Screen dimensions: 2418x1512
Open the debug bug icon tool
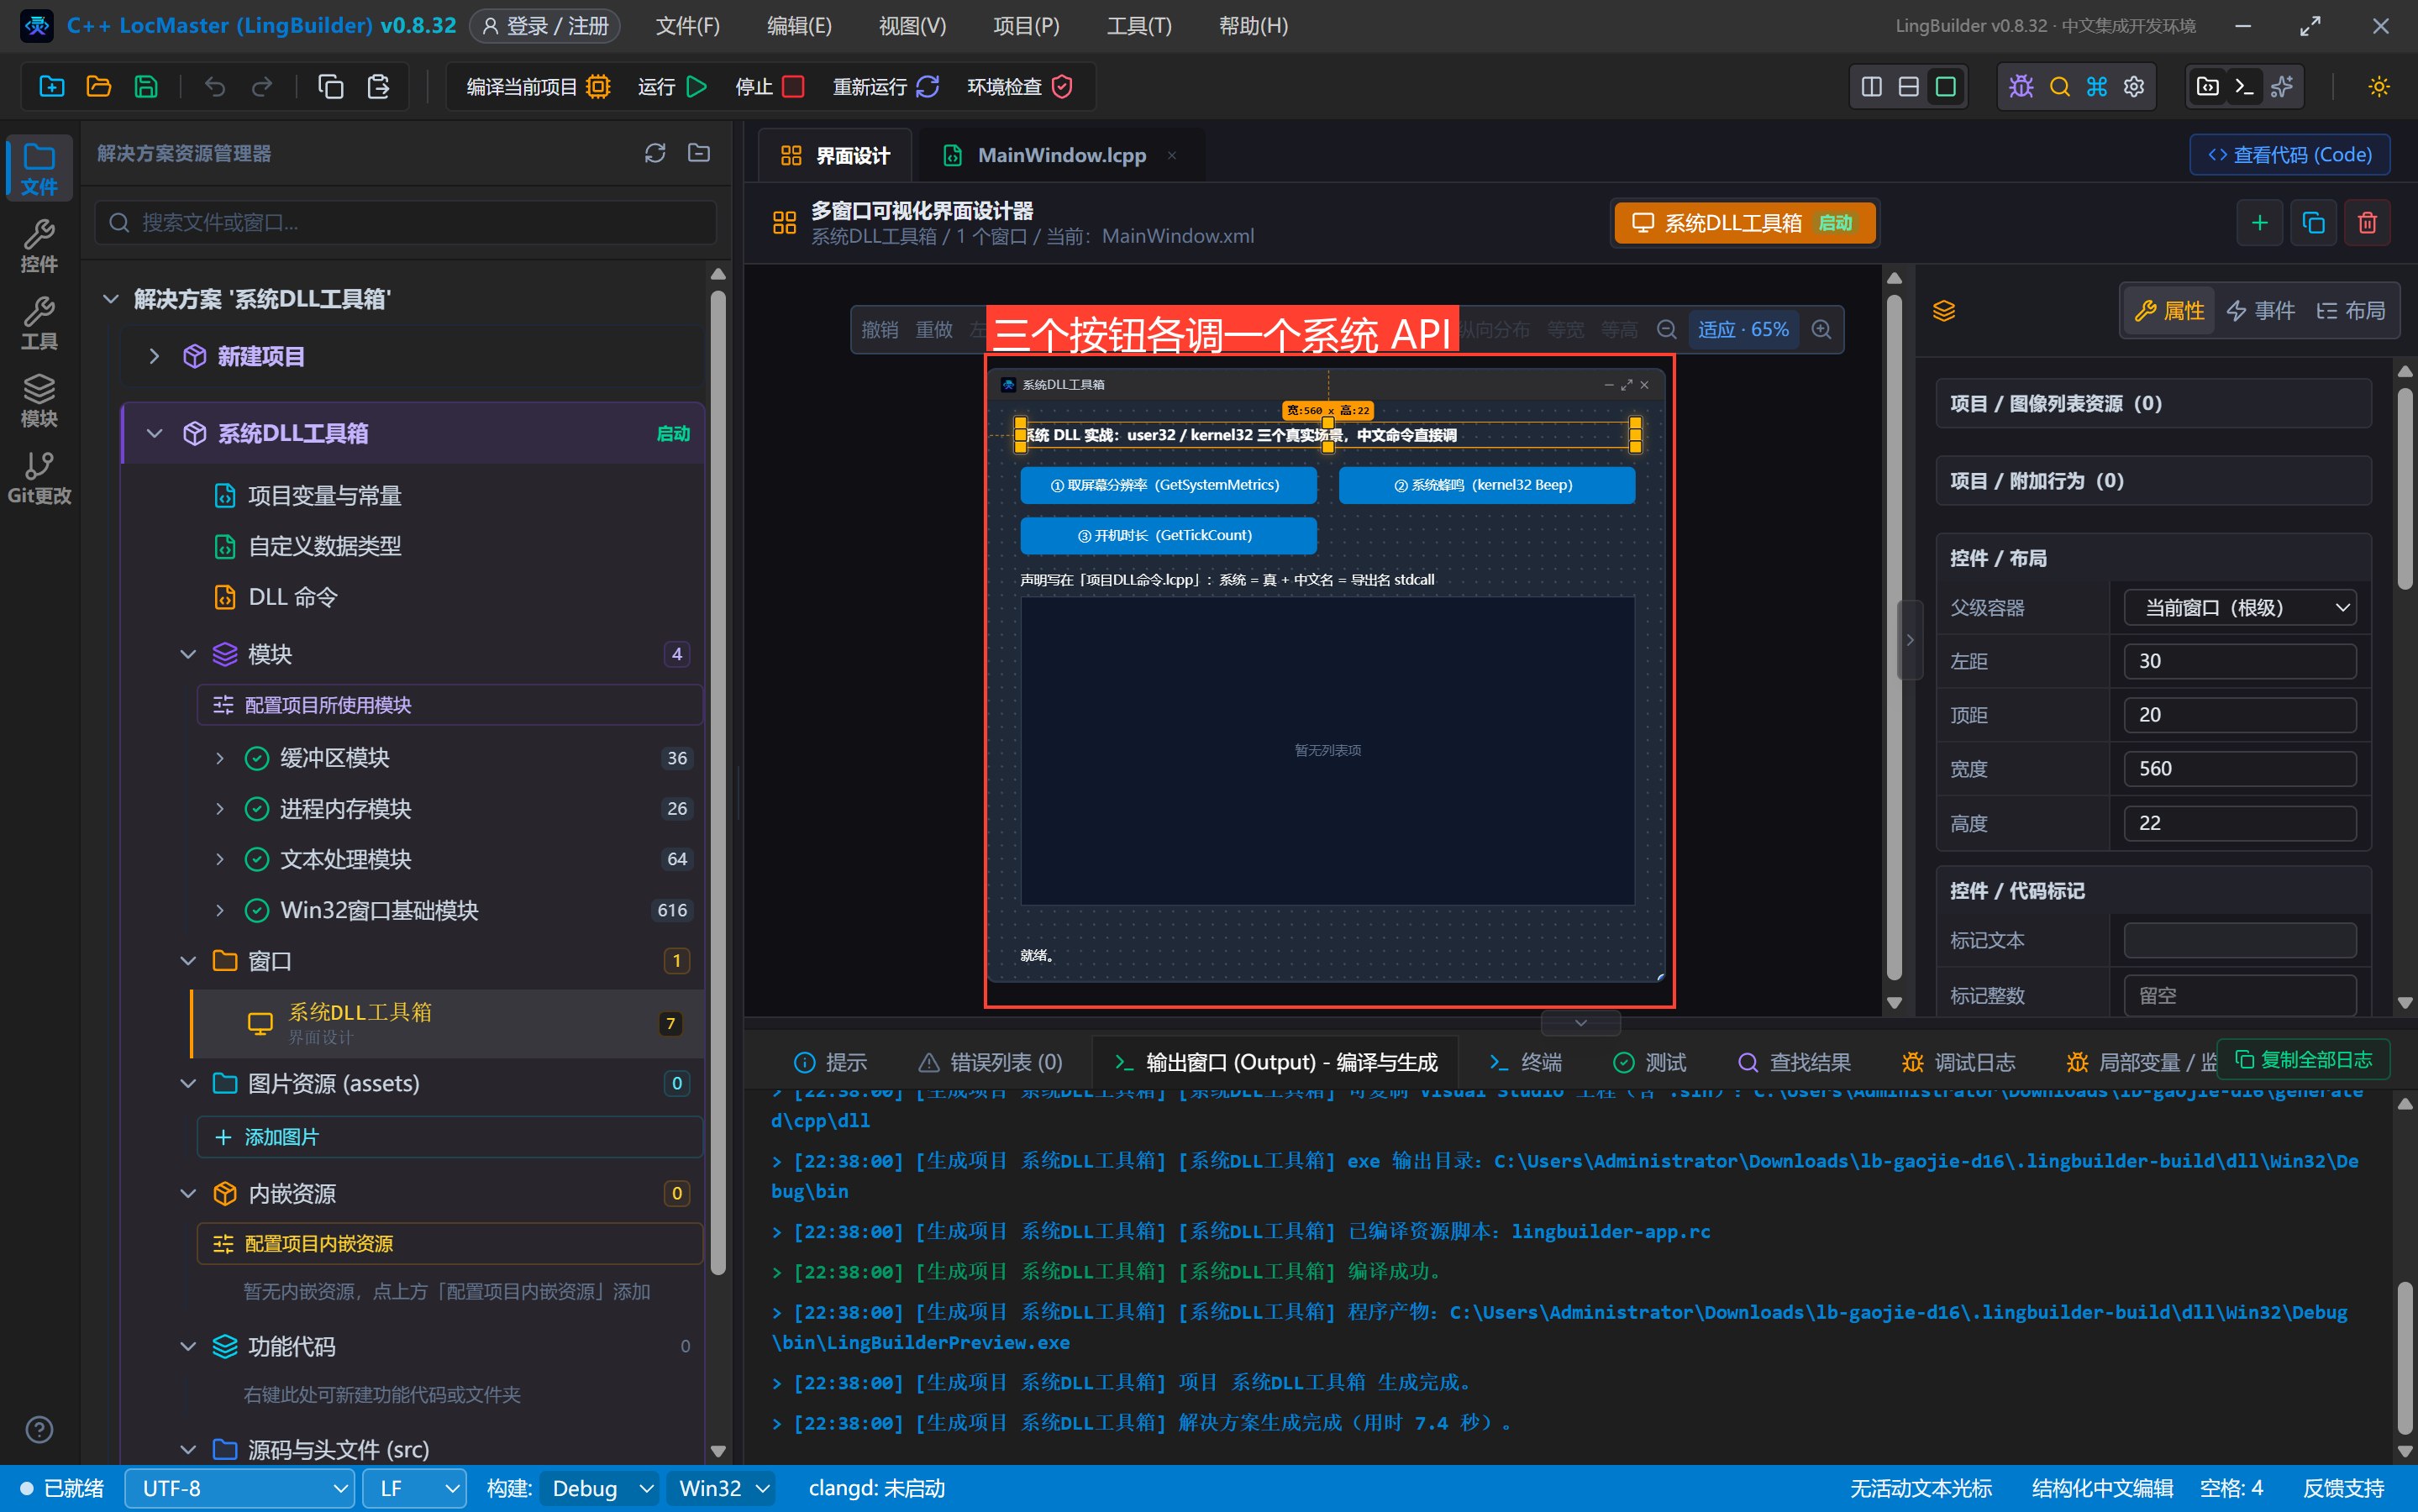2021,87
